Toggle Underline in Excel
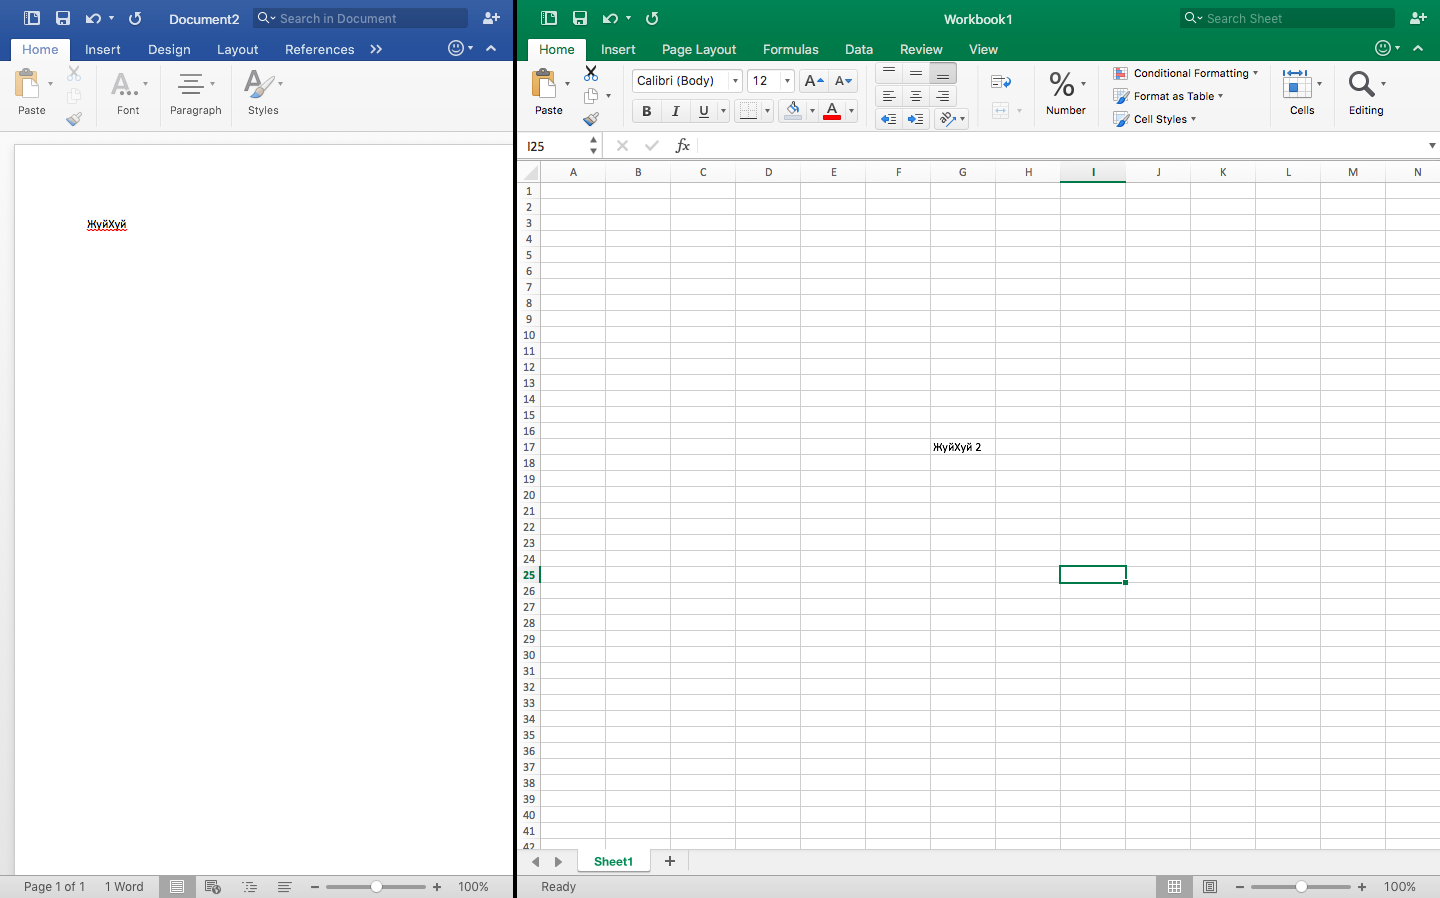Screen dimensions: 1440x898 704,111
